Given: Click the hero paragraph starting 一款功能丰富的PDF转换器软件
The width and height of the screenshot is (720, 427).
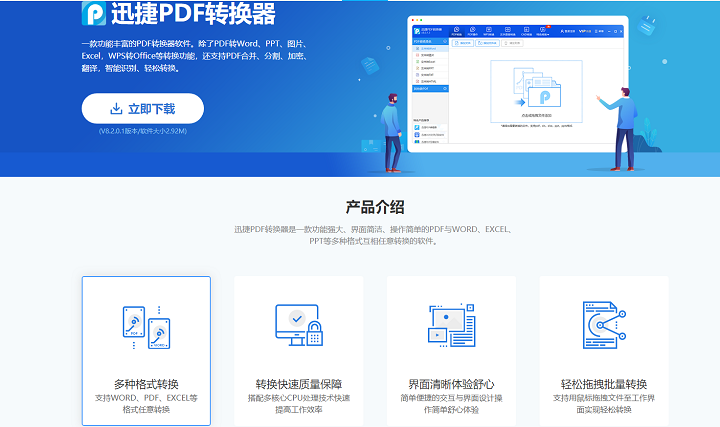Looking at the screenshot, I should tap(195, 56).
